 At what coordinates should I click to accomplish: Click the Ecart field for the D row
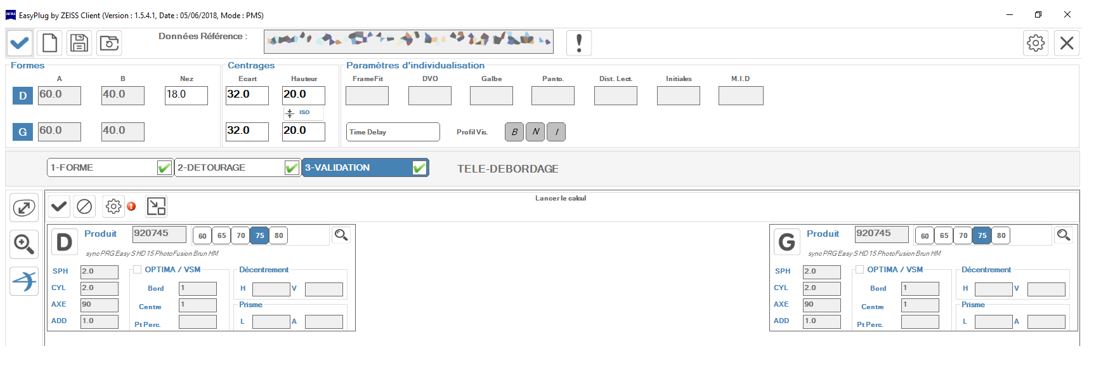(x=247, y=96)
